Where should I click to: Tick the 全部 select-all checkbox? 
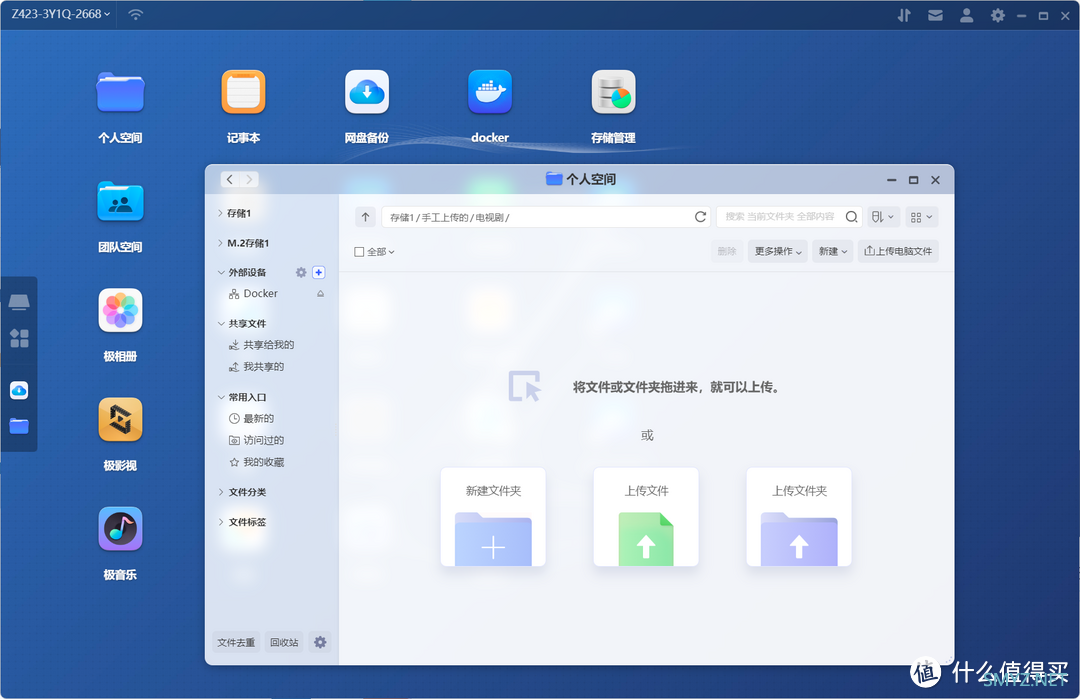tap(359, 252)
